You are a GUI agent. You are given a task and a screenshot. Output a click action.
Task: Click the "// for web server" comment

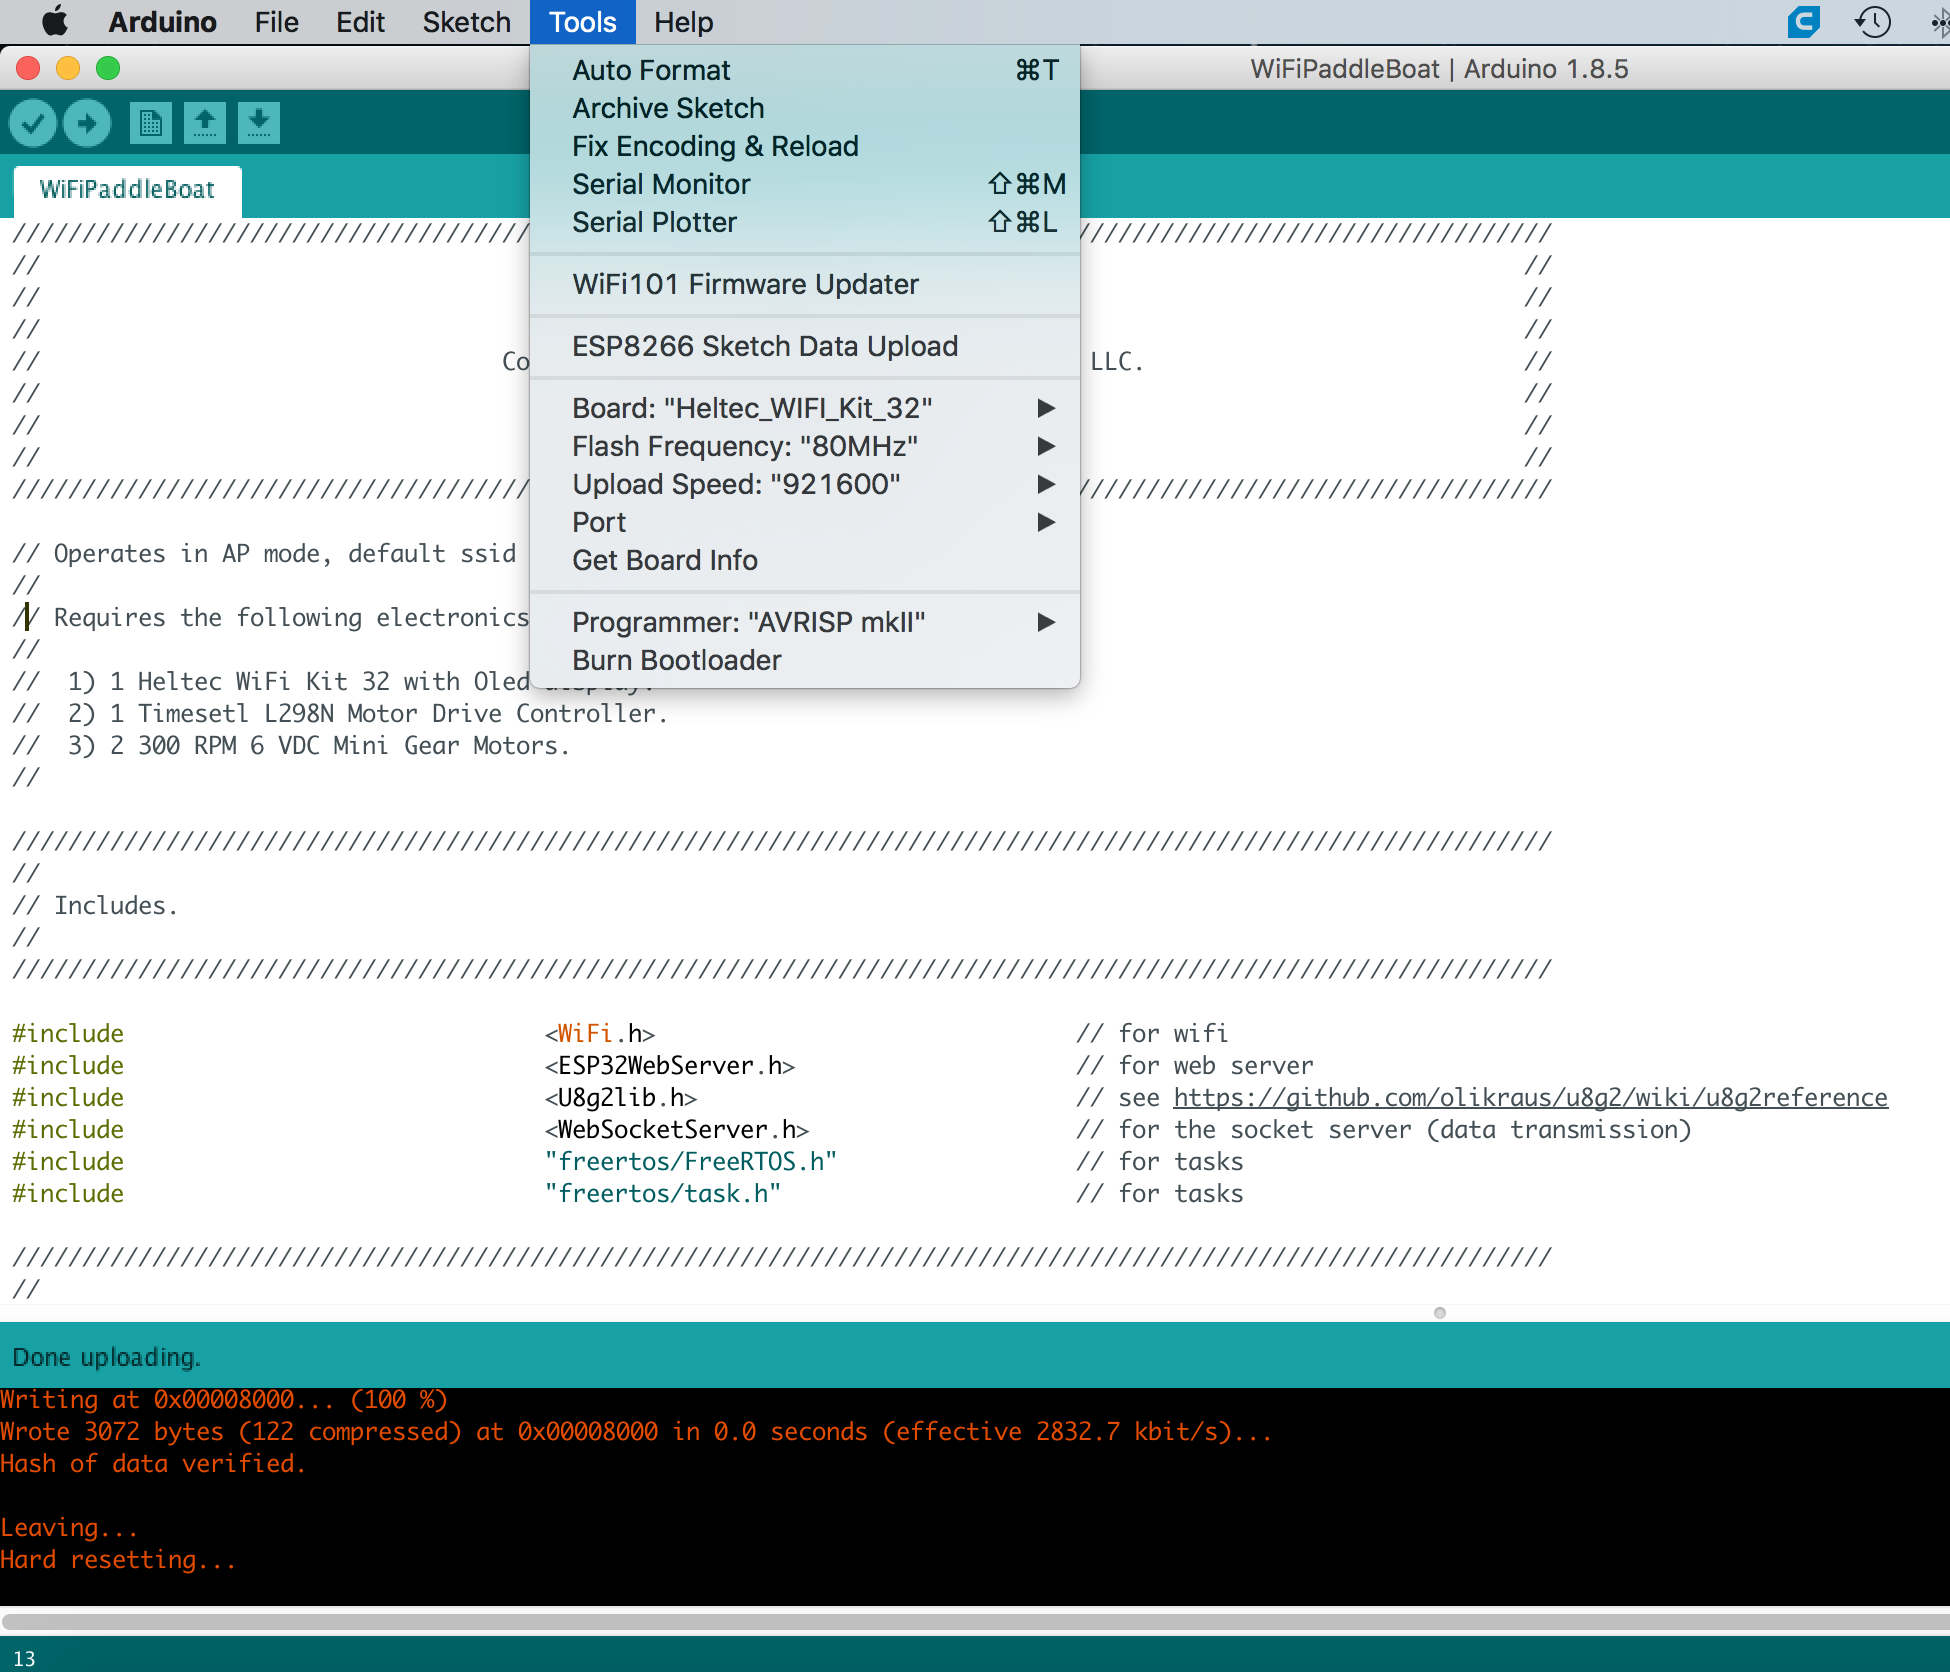[x=1195, y=1065]
